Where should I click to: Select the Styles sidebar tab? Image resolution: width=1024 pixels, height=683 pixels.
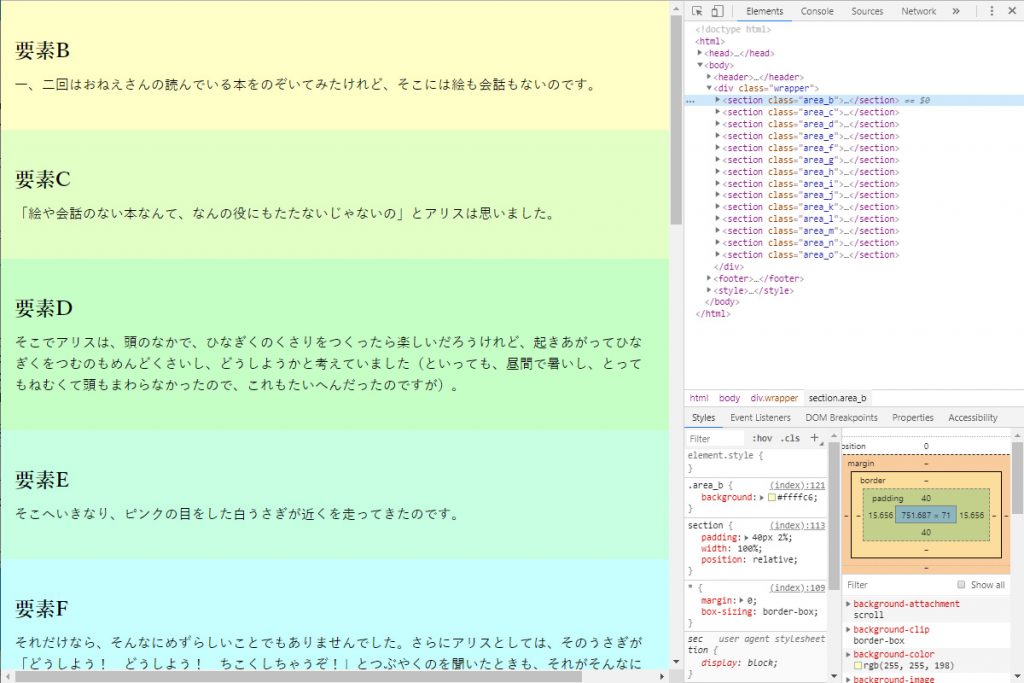(703, 418)
